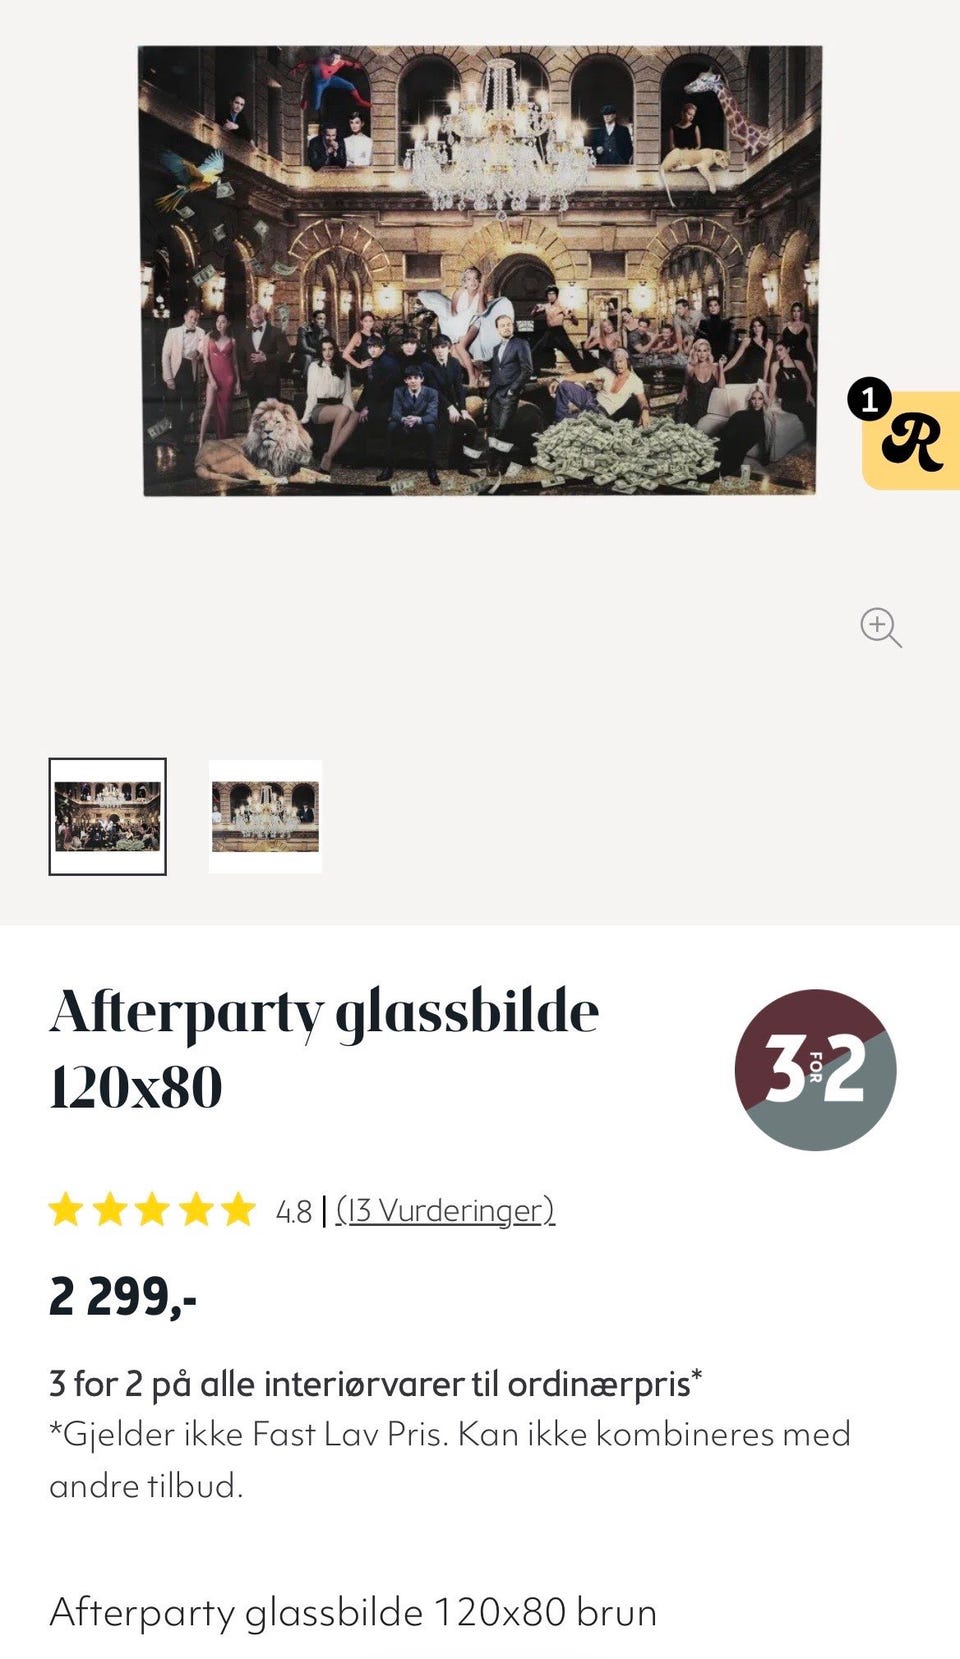The height and width of the screenshot is (1659, 960).
Task: Select the fourth rating star
Action: tap(195, 1209)
